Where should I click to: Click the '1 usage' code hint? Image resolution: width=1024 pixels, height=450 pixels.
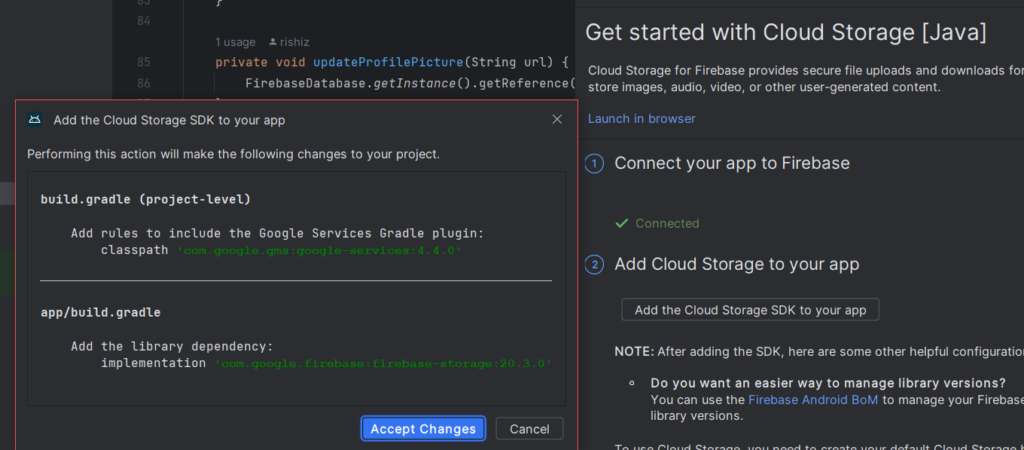click(236, 42)
